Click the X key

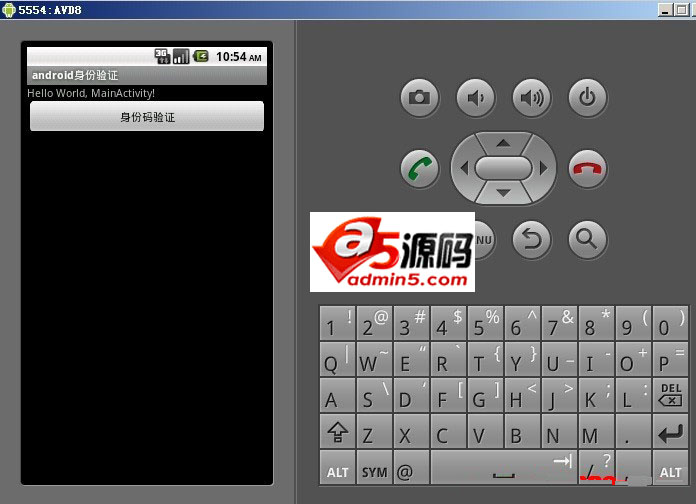tap(411, 431)
